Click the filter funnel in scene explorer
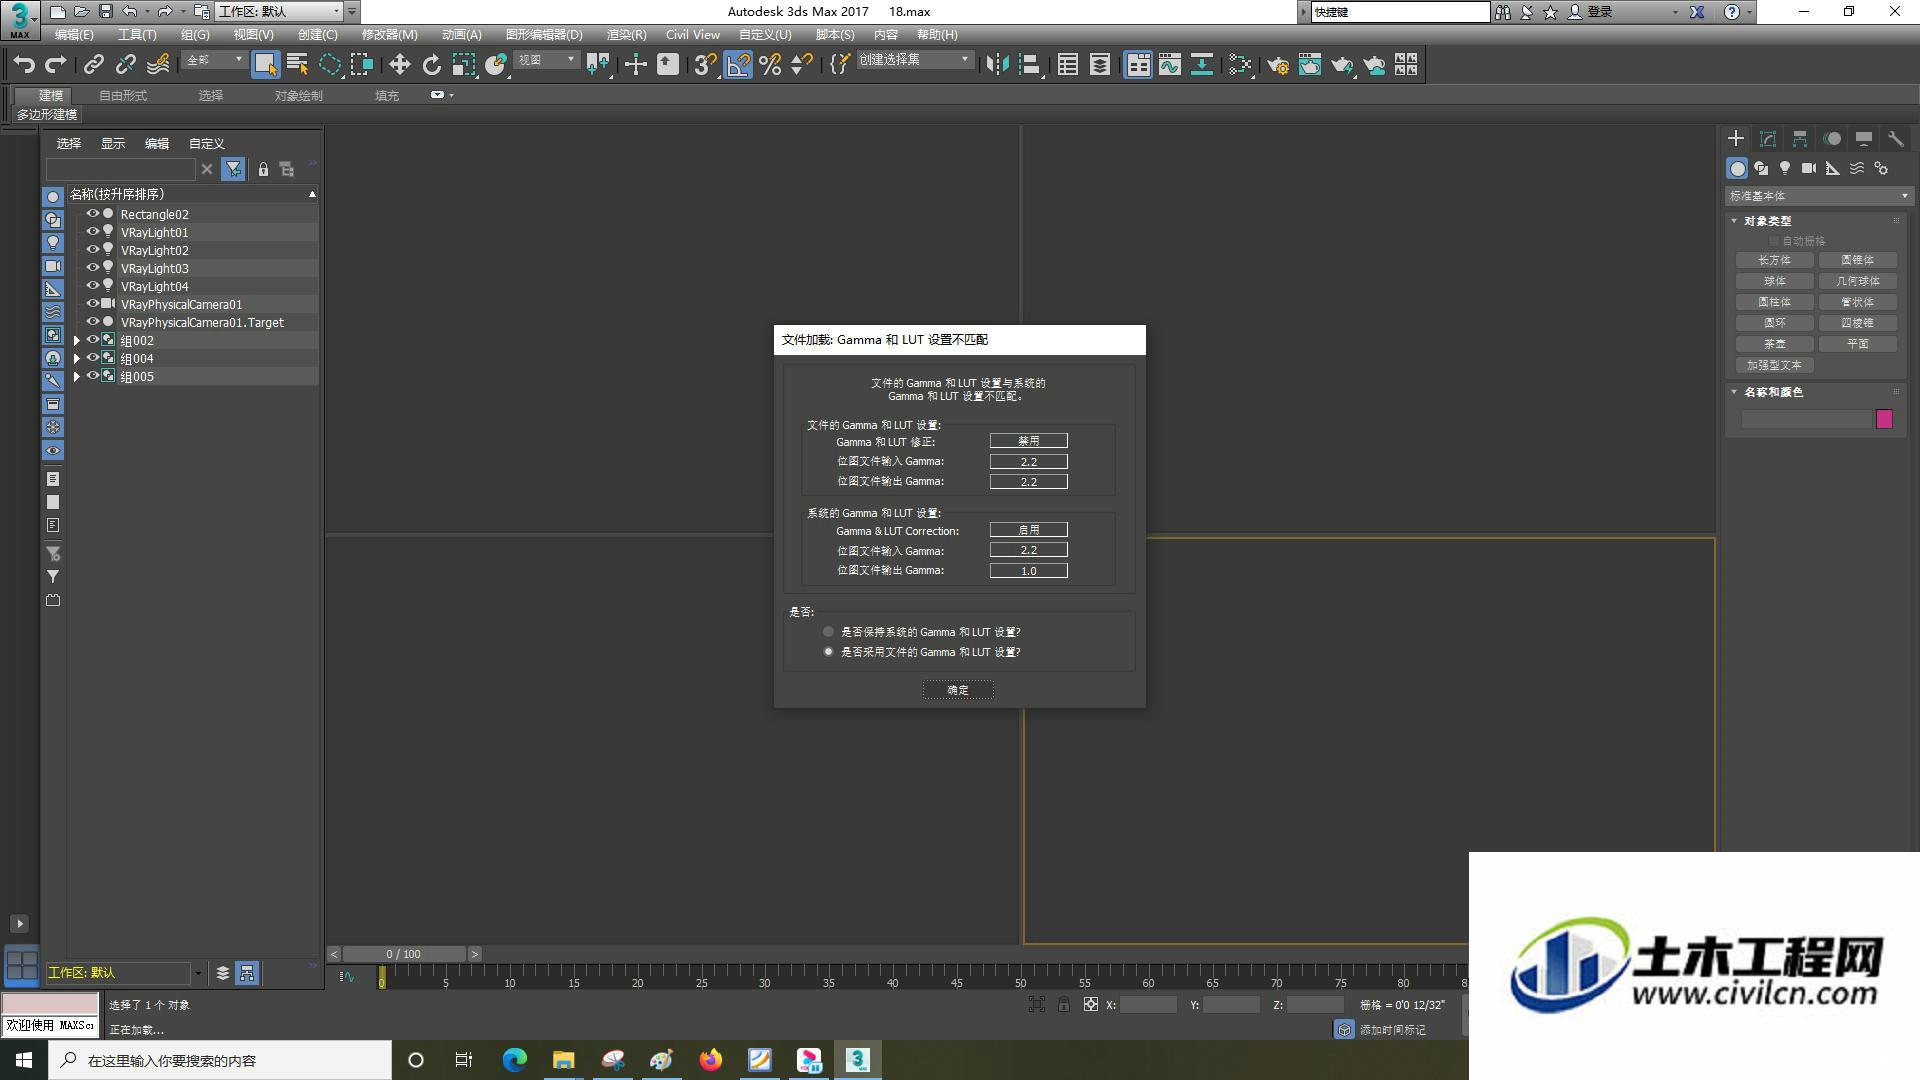Viewport: 1920px width, 1080px height. [x=233, y=169]
